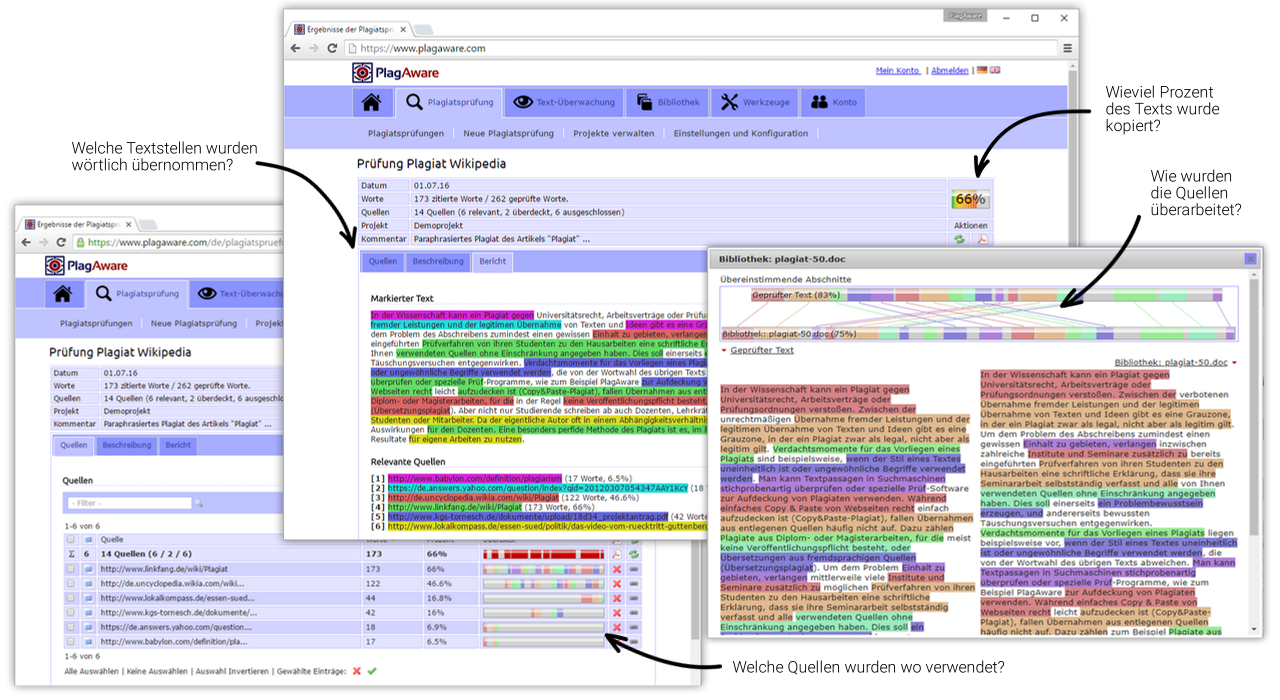Screen dimensions: 1280x700
Task: Click link icon of kgs-tornesch.de row
Action: [x=634, y=613]
